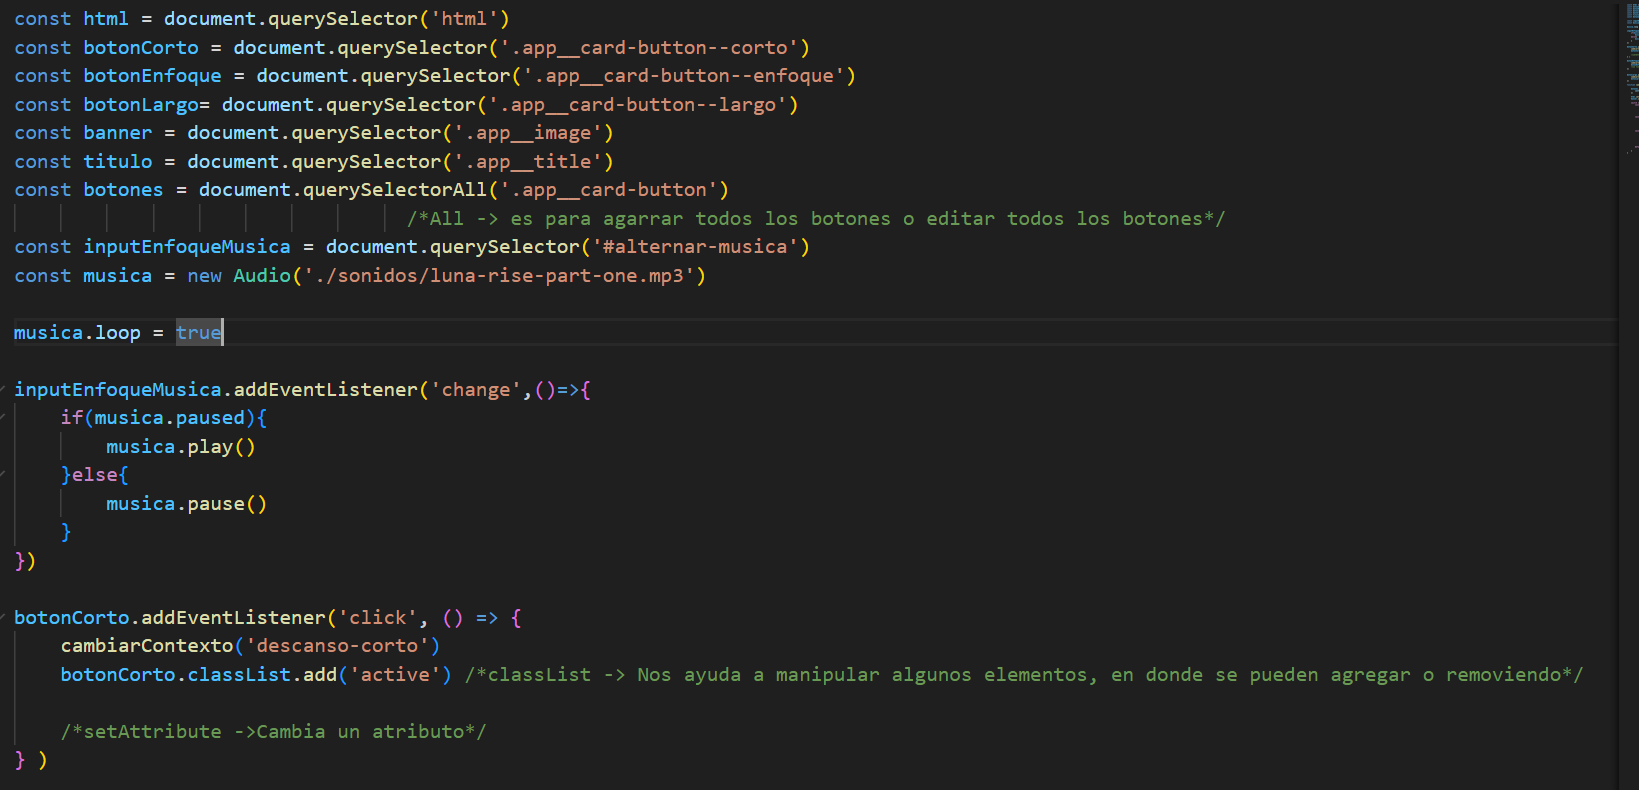
Task: Click the '.app__card-button' string in the botones line
Action: pos(608,190)
